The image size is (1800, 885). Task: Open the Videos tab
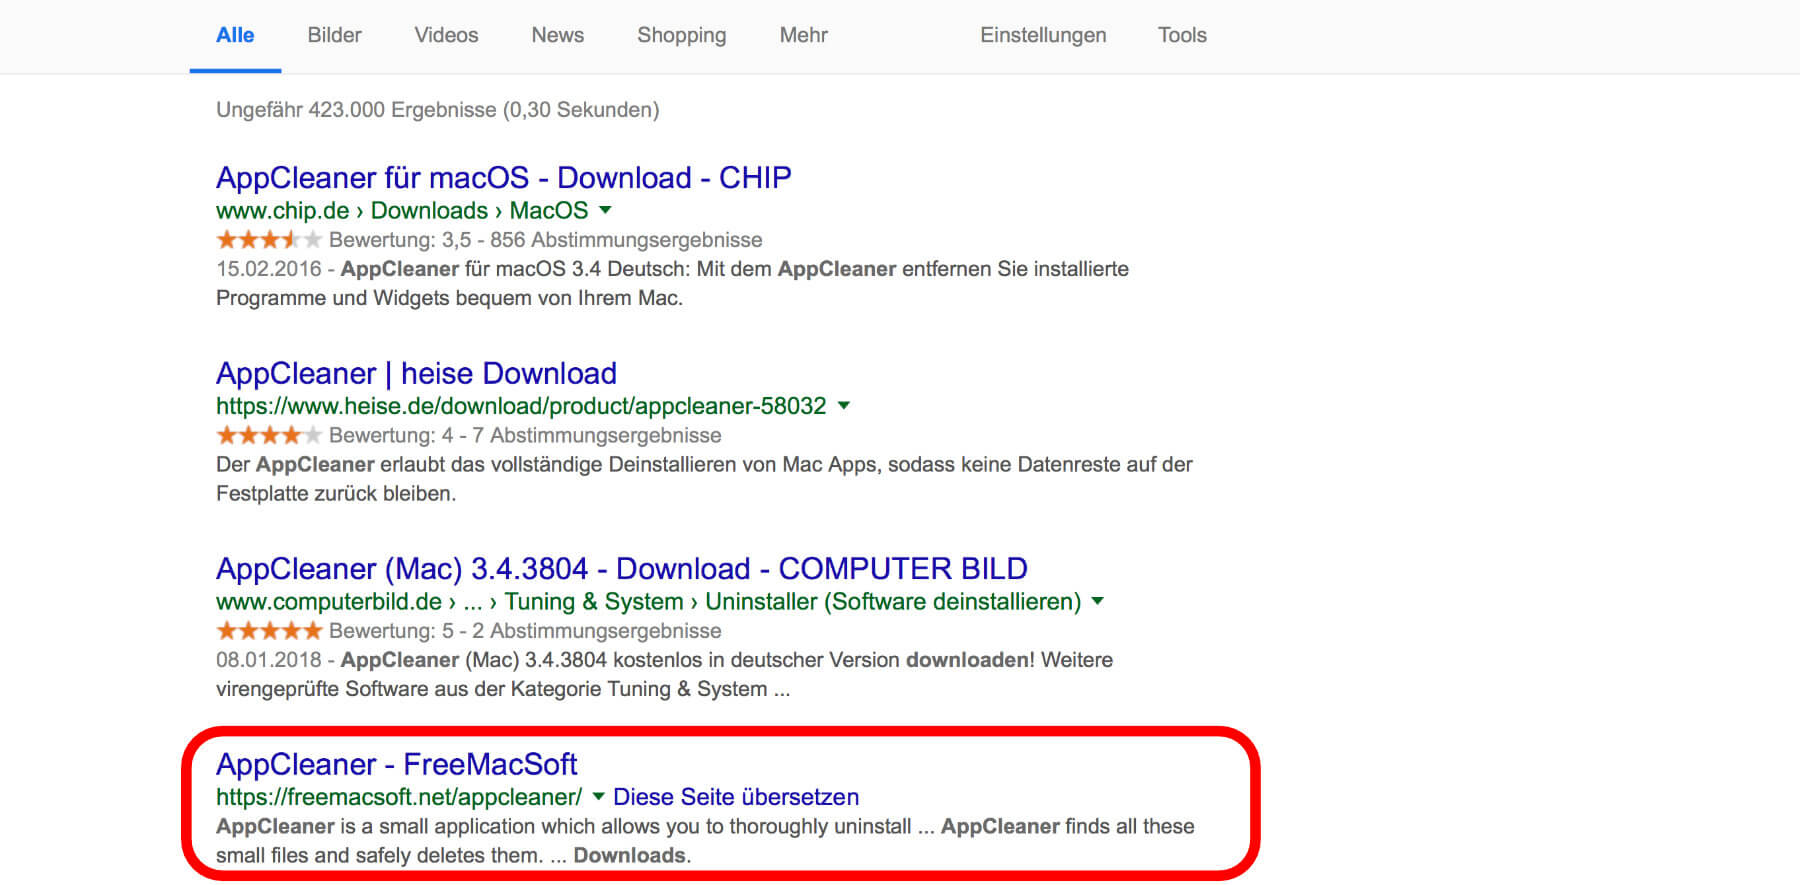click(x=446, y=35)
